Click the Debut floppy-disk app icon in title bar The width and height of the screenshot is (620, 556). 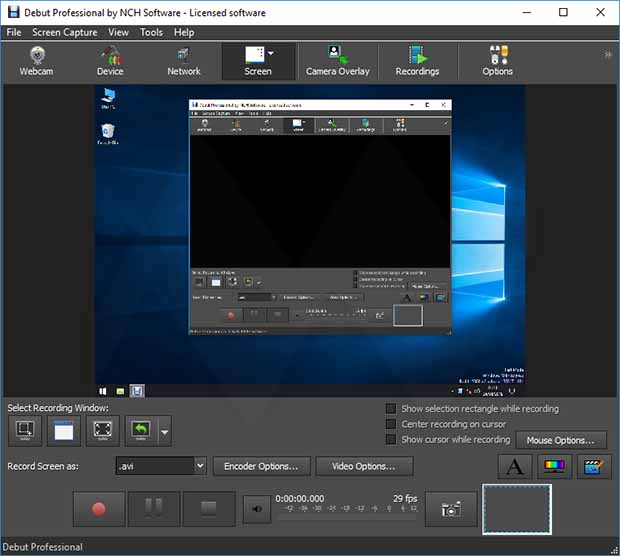(13, 12)
